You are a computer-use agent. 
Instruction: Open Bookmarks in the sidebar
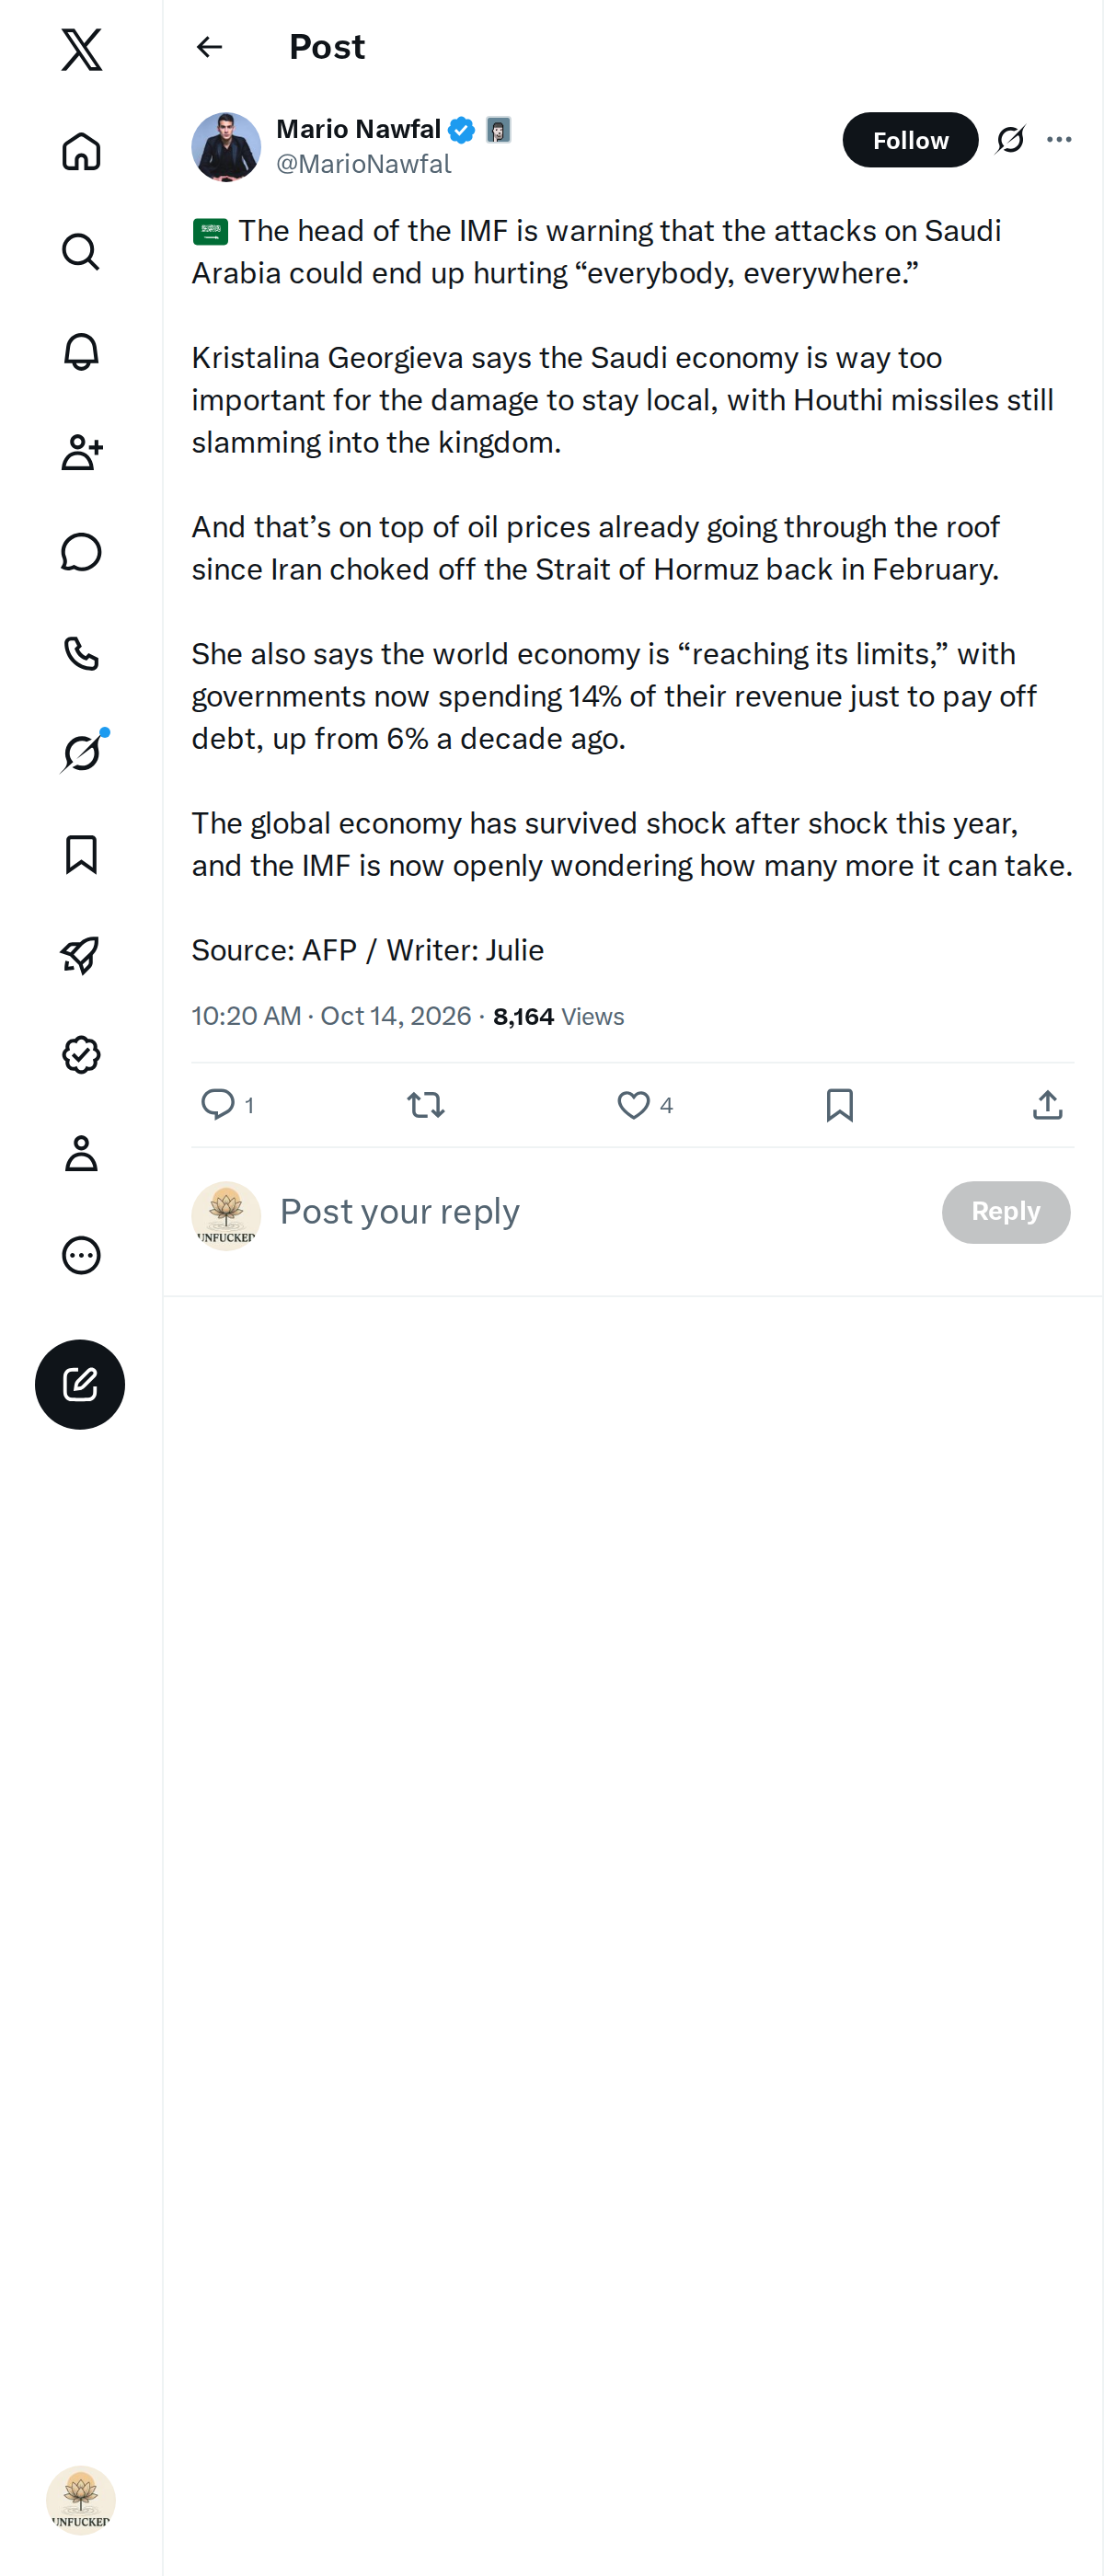[81, 854]
